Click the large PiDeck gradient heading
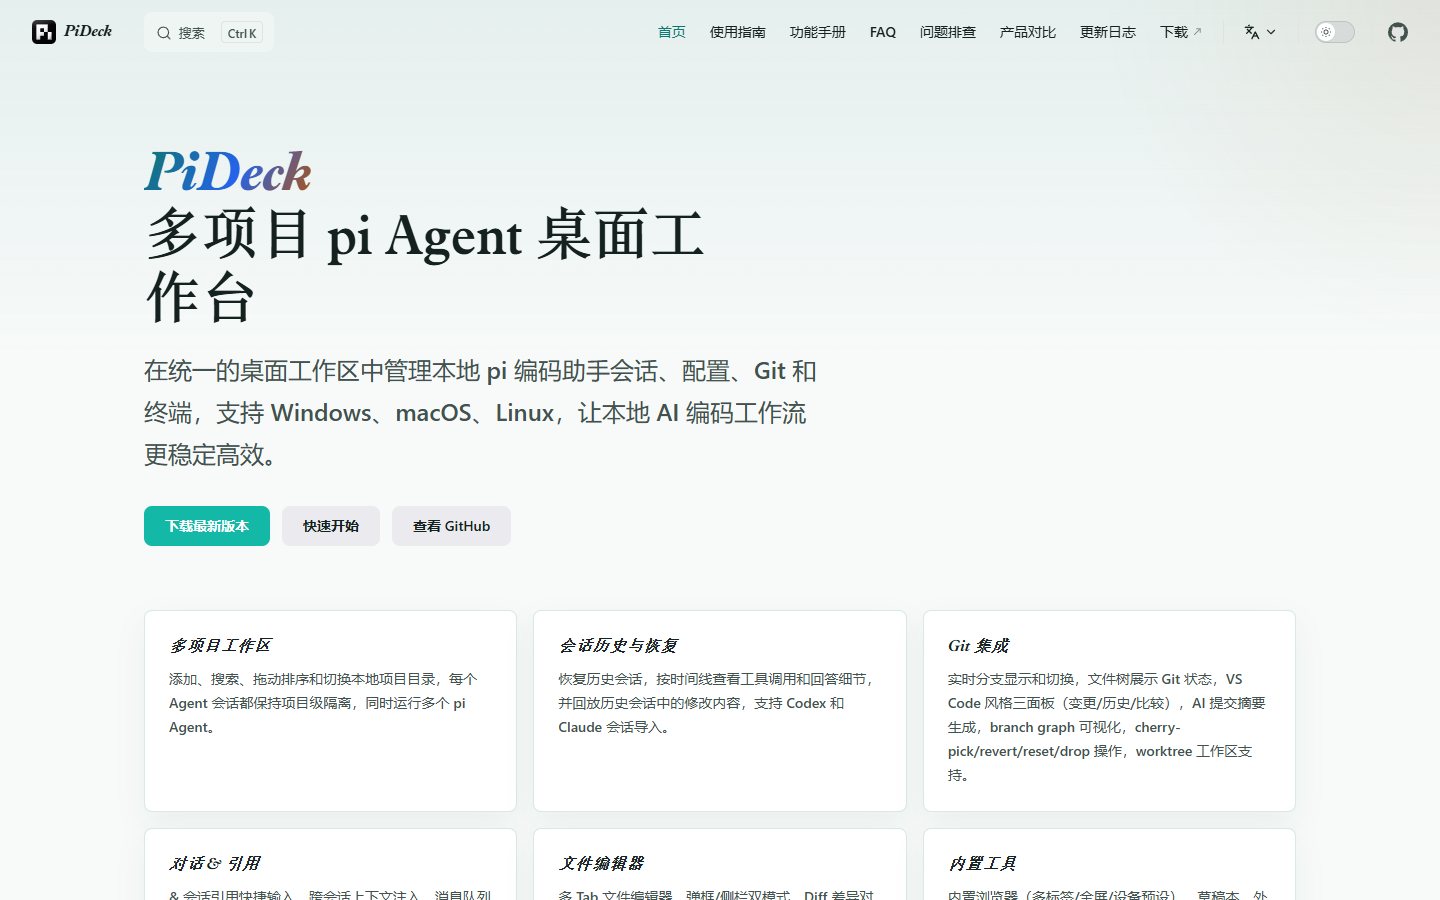This screenshot has height=900, width=1440. click(228, 171)
